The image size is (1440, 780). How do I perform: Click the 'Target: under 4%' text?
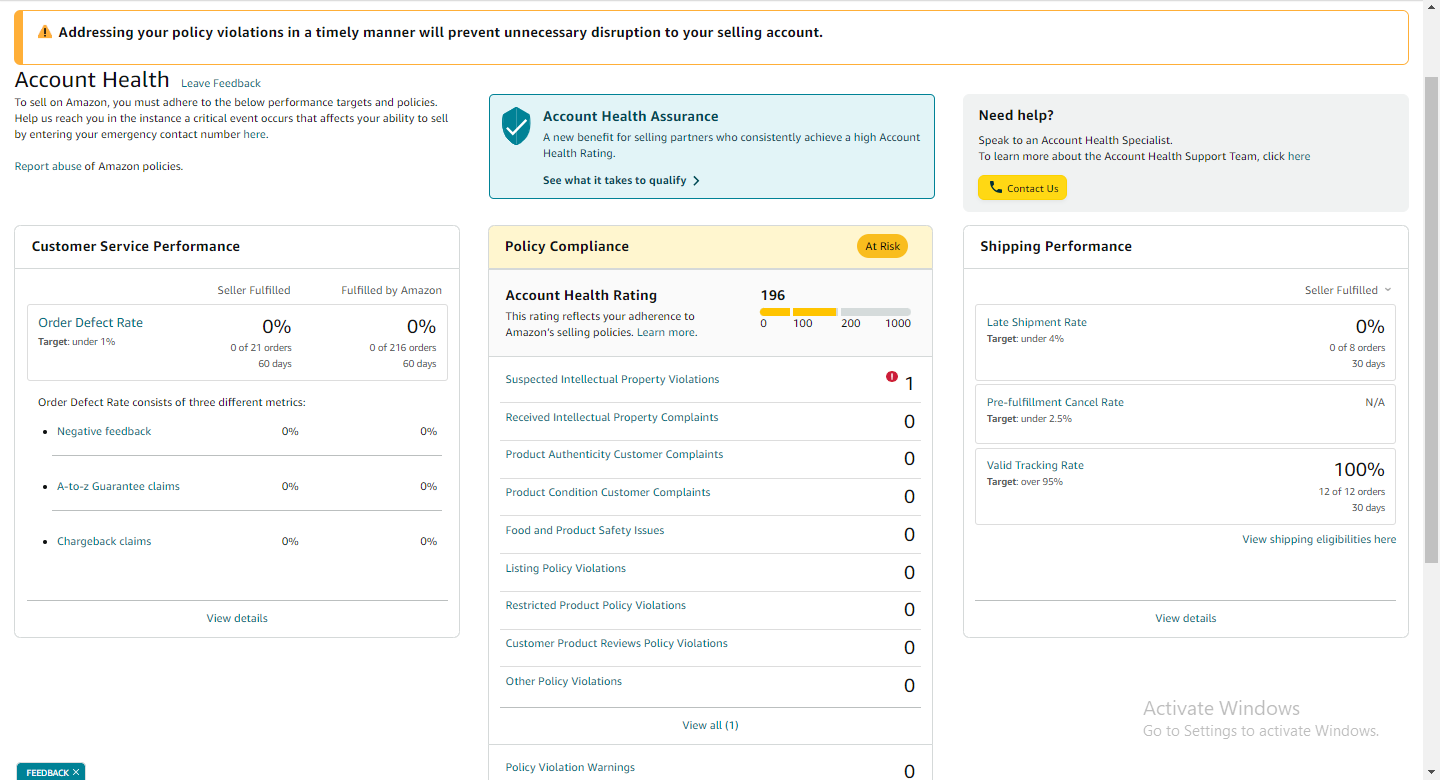1025,339
